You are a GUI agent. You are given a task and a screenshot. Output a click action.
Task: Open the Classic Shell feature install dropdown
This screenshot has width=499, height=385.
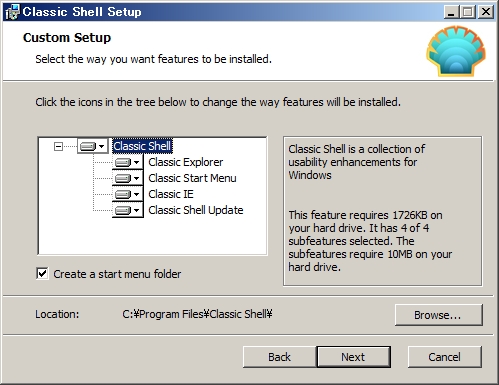93,146
